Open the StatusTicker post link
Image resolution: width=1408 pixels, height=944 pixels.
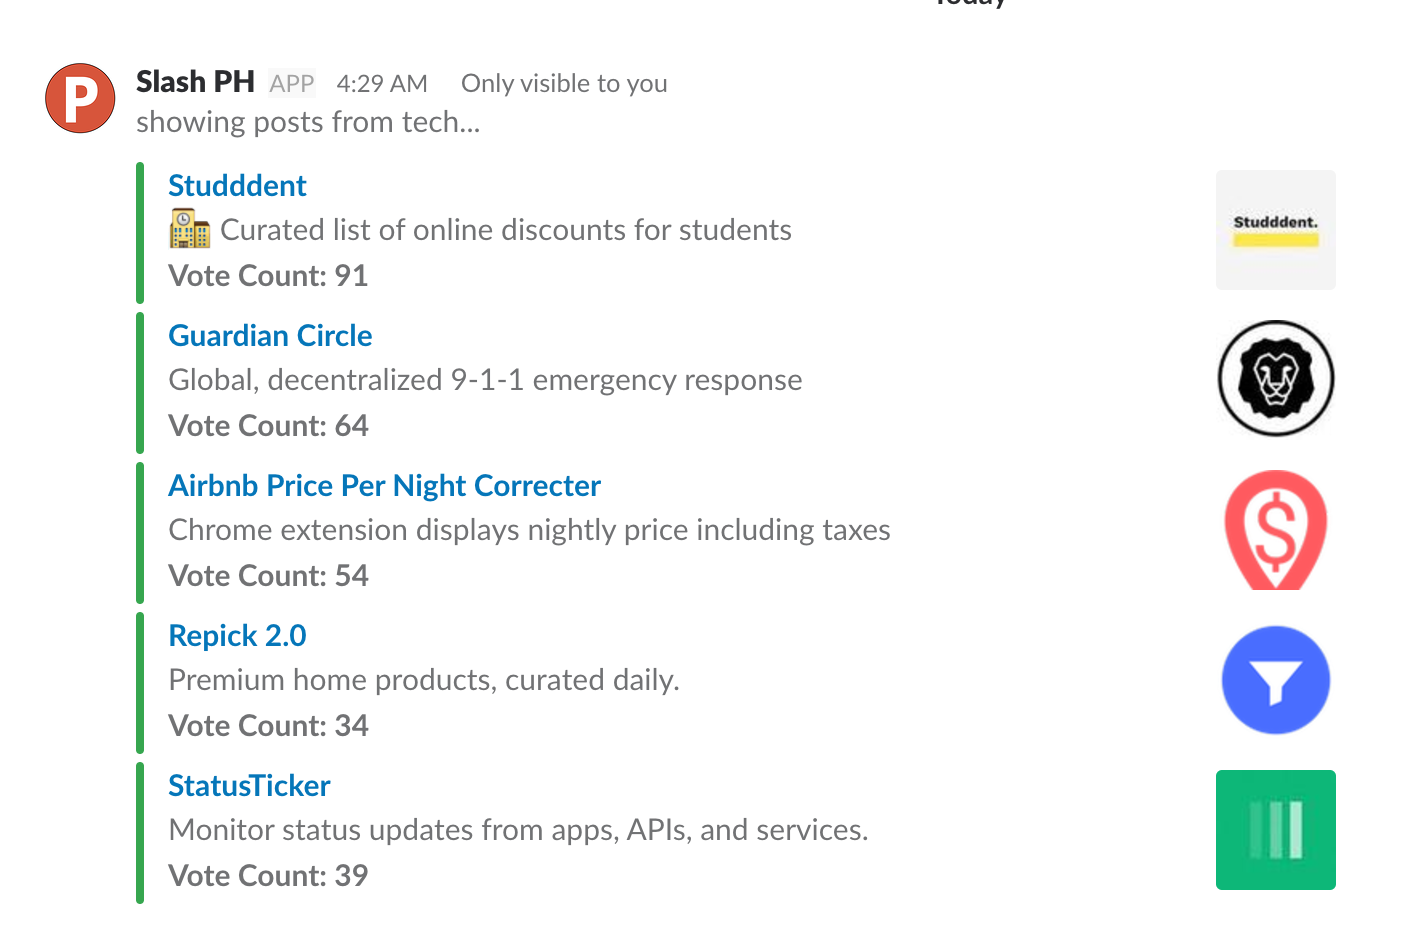[249, 786]
